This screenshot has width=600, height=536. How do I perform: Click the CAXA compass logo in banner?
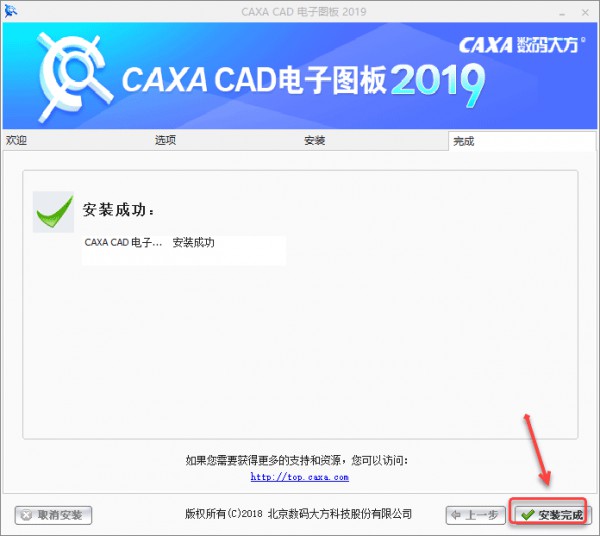(73, 75)
